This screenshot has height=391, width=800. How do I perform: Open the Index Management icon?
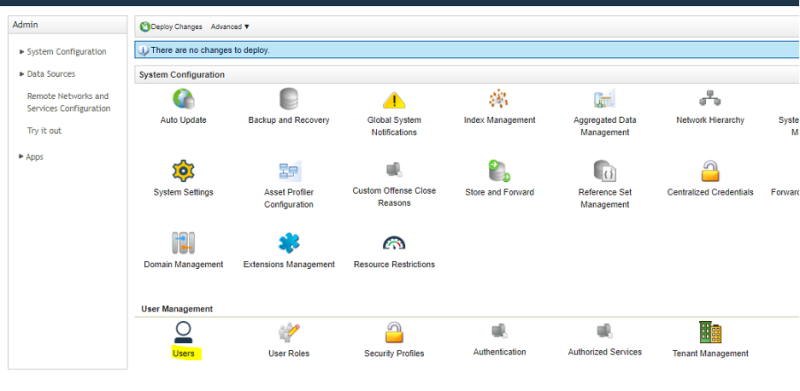pyautogui.click(x=499, y=99)
